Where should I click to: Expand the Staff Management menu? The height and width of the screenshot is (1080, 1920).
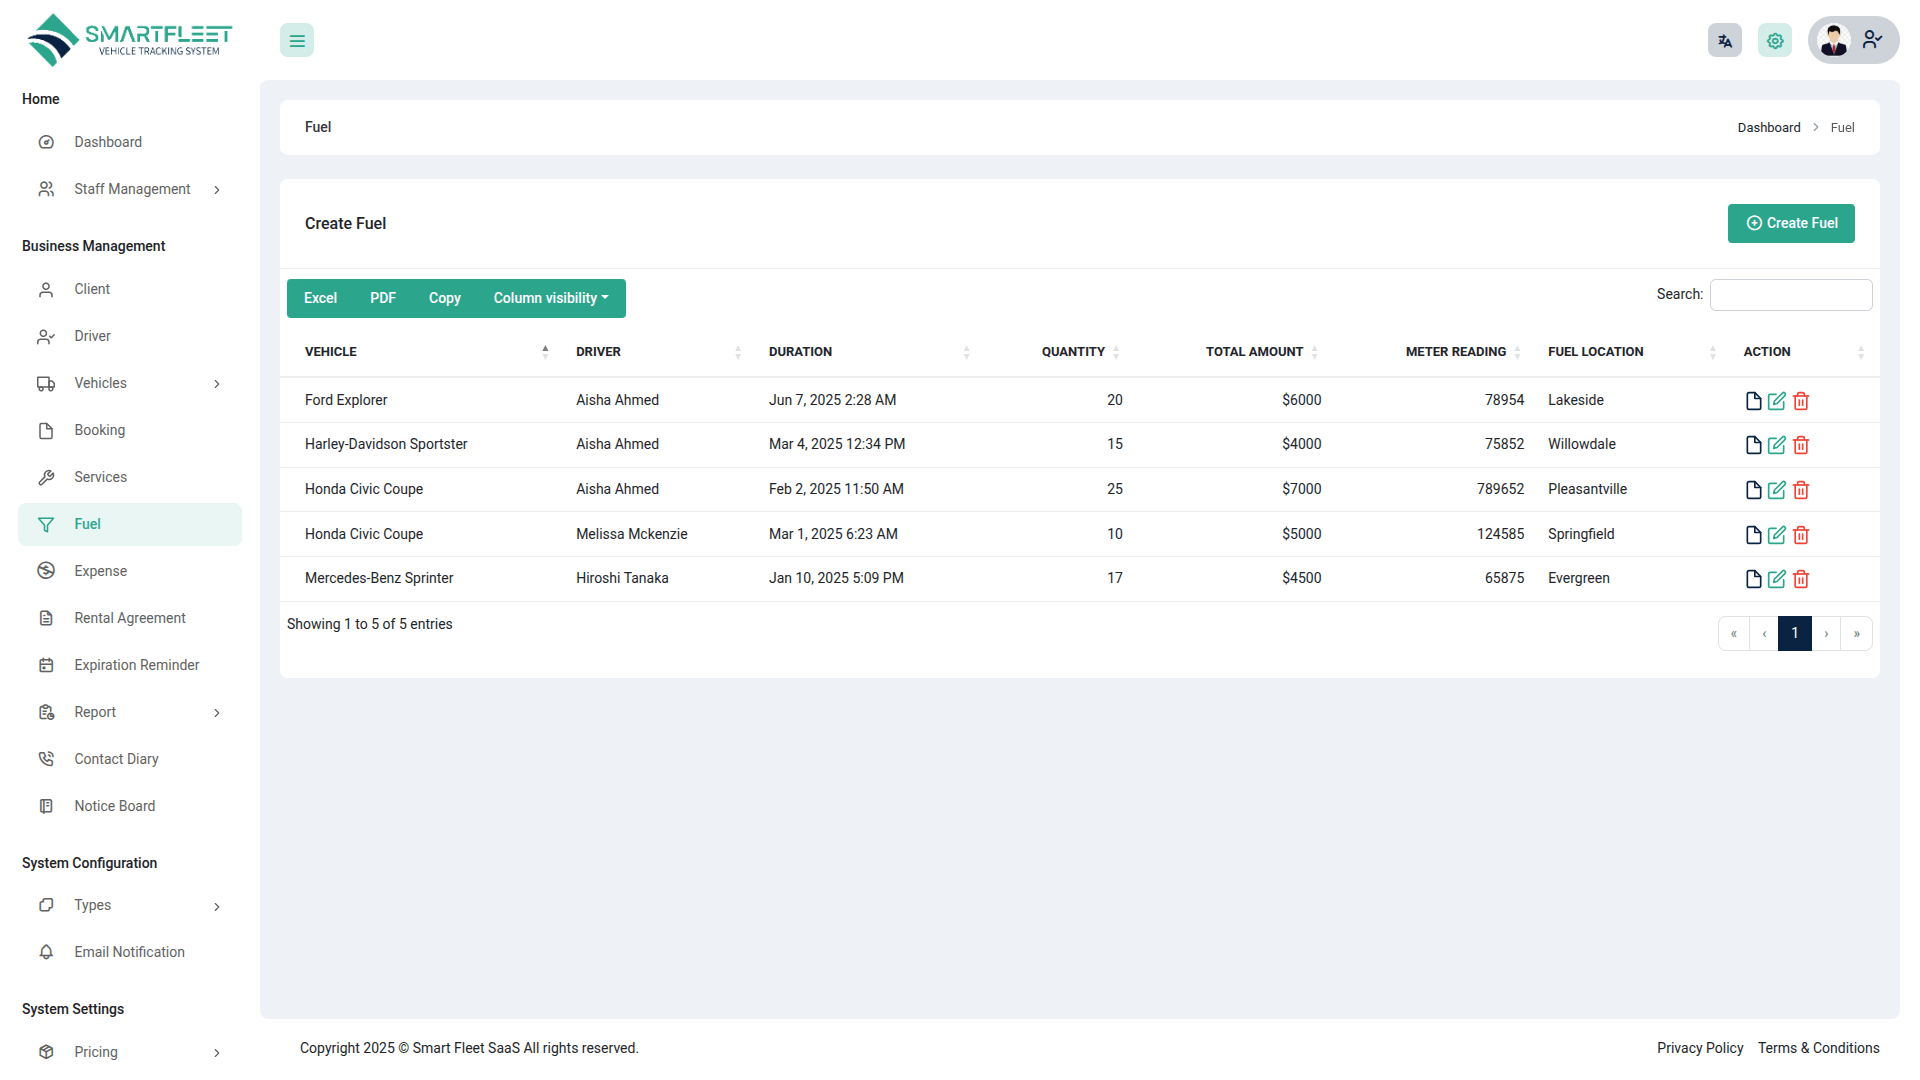click(x=130, y=189)
